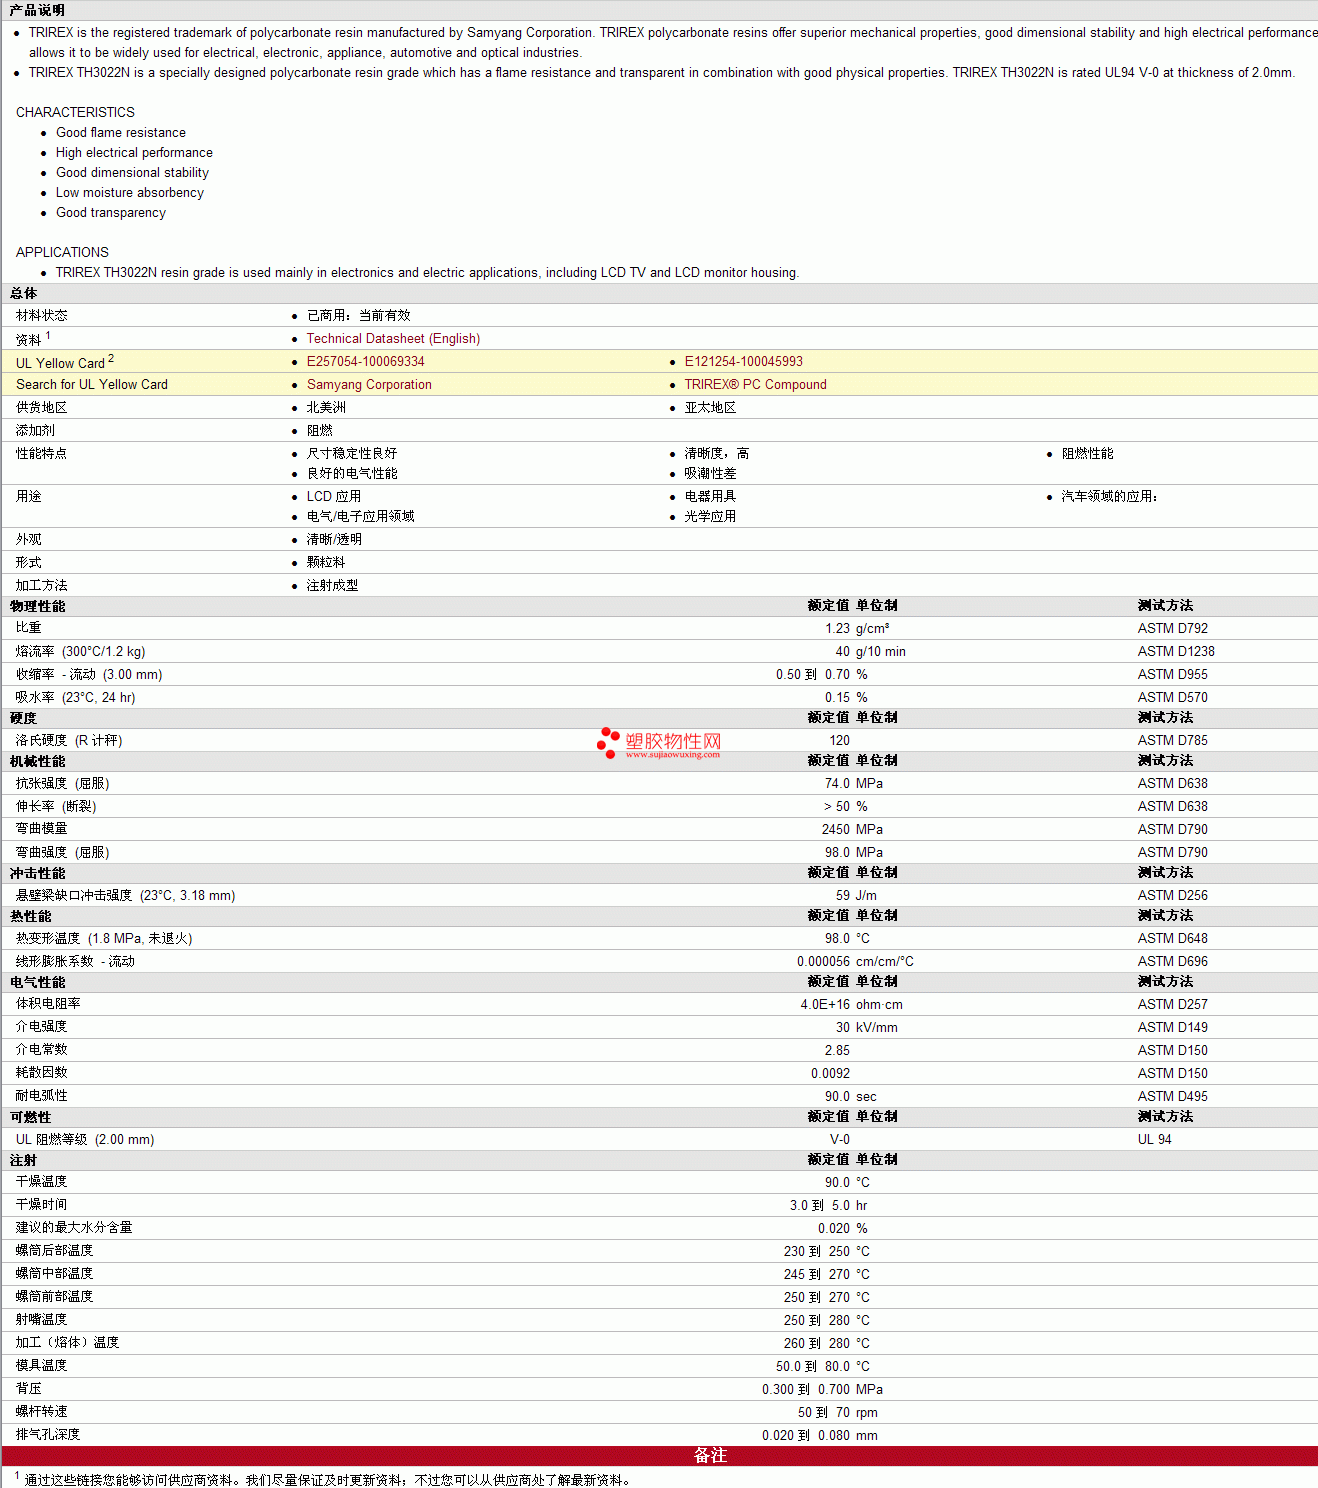Click the 可燃性 section header
Screen dimensions: 1318x1488
pyautogui.click(x=30, y=1118)
